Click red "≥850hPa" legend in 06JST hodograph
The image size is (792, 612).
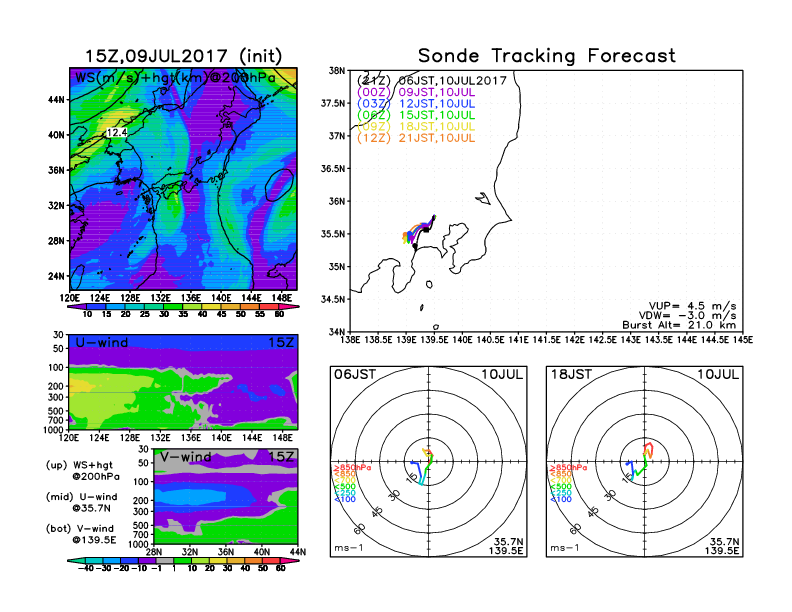click(352, 468)
